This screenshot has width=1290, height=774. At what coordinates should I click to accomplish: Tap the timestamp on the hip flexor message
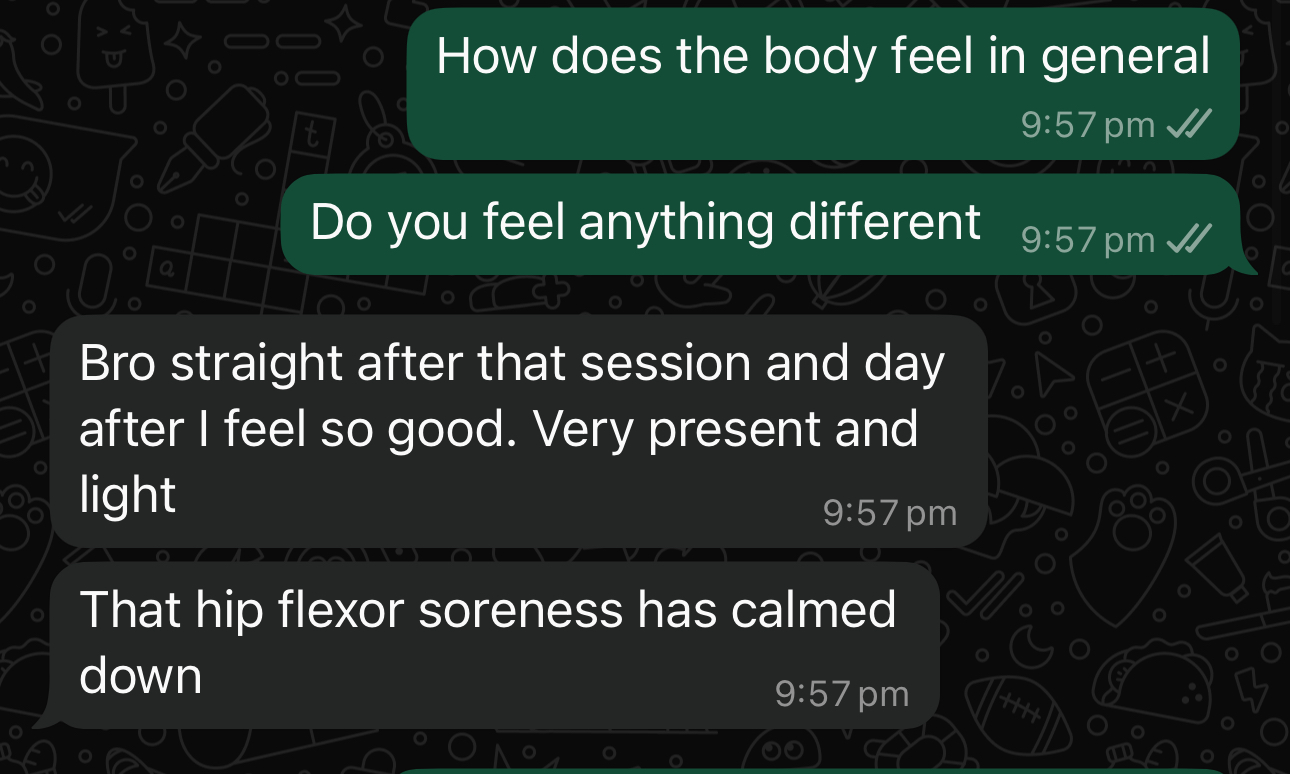click(842, 693)
